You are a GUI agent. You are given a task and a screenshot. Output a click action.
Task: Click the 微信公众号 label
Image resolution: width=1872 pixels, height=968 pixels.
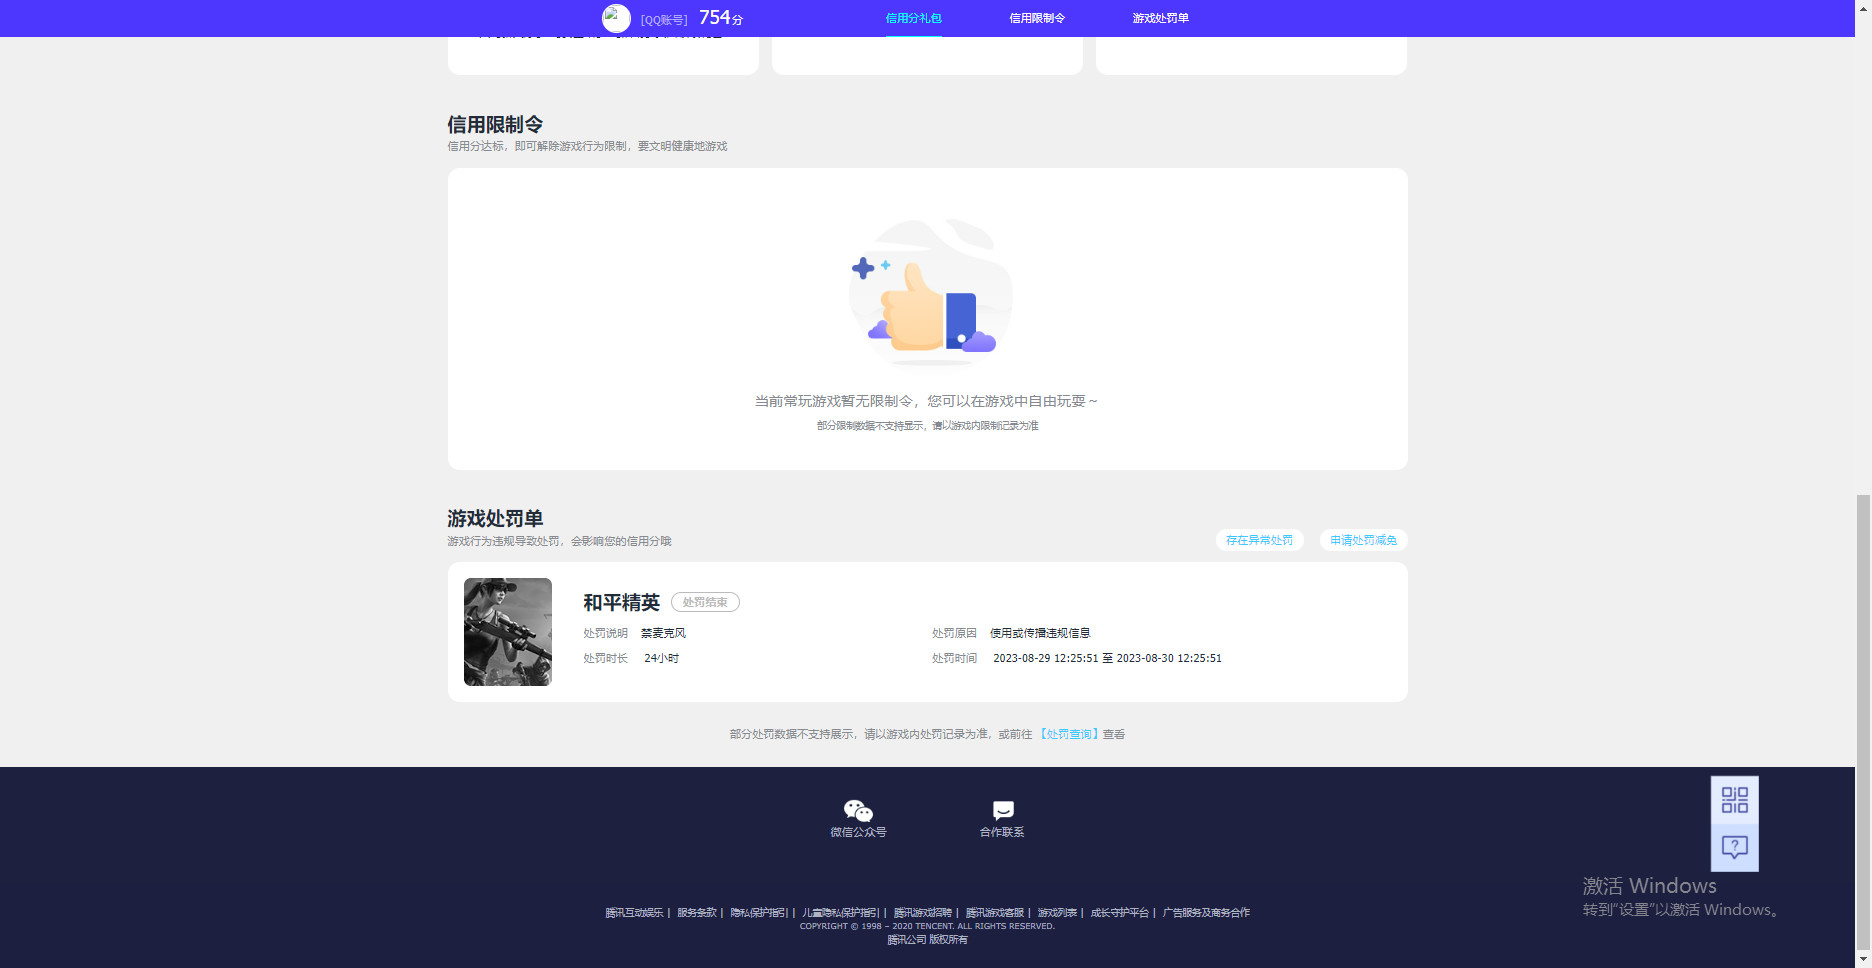[x=858, y=832]
